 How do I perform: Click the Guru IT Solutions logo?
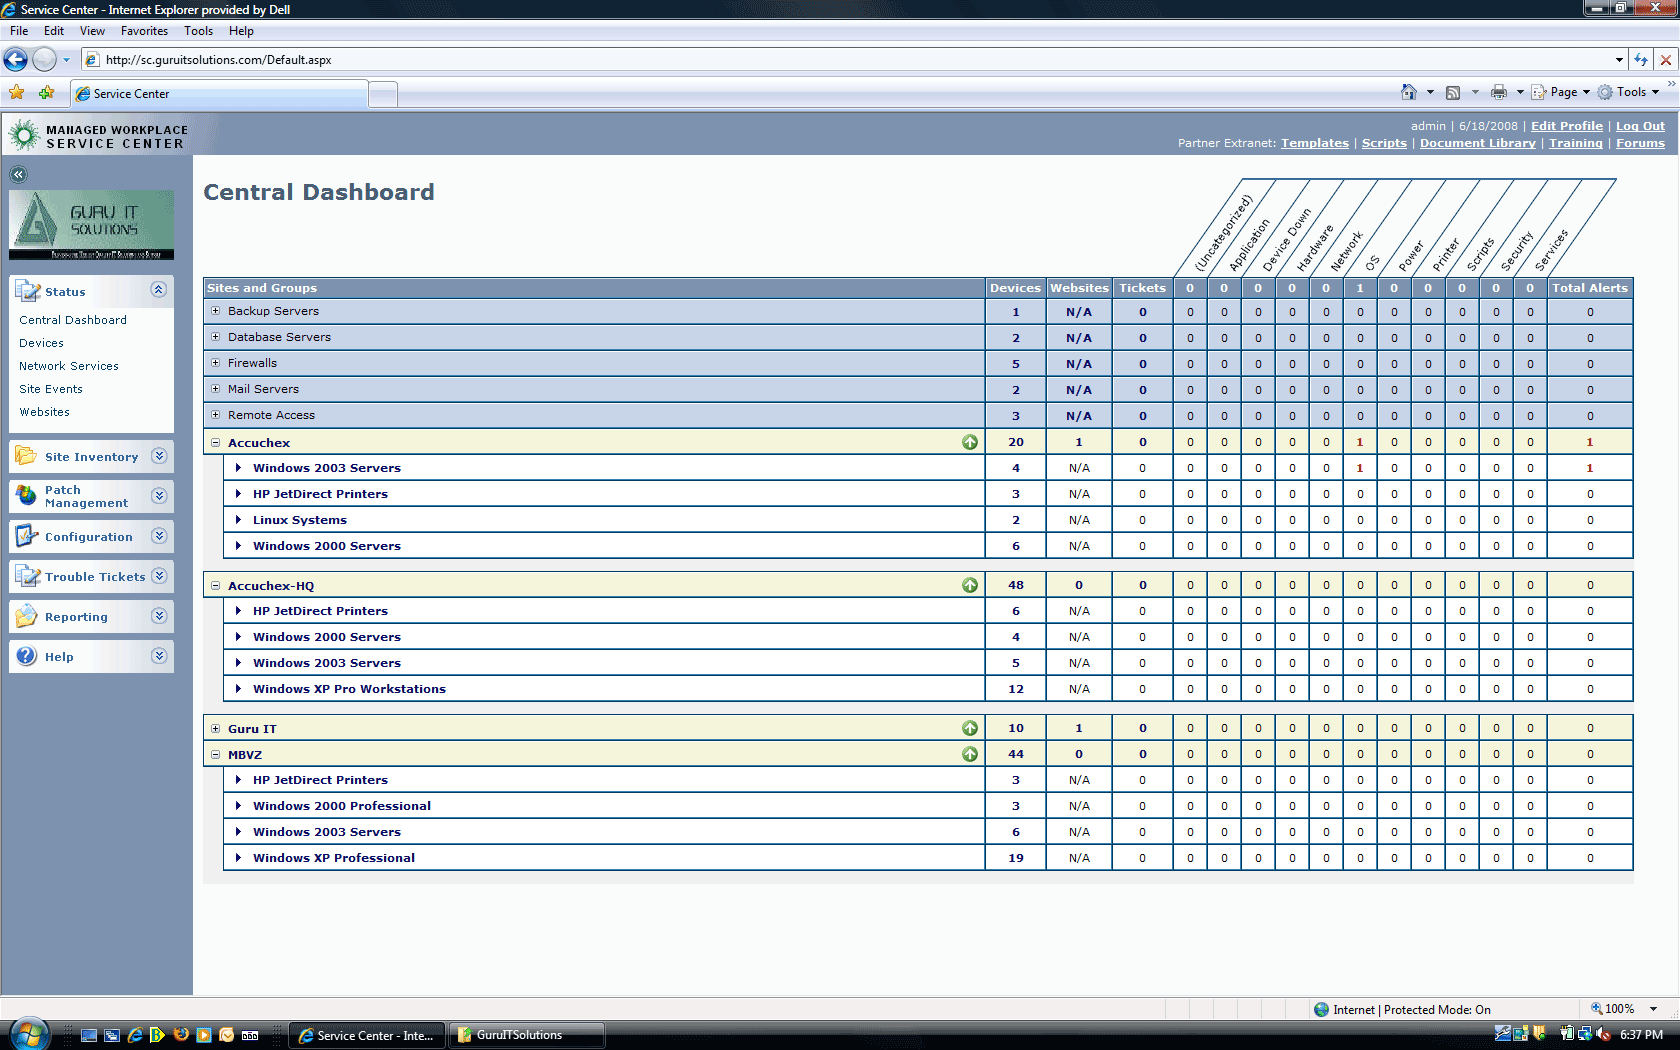click(91, 225)
